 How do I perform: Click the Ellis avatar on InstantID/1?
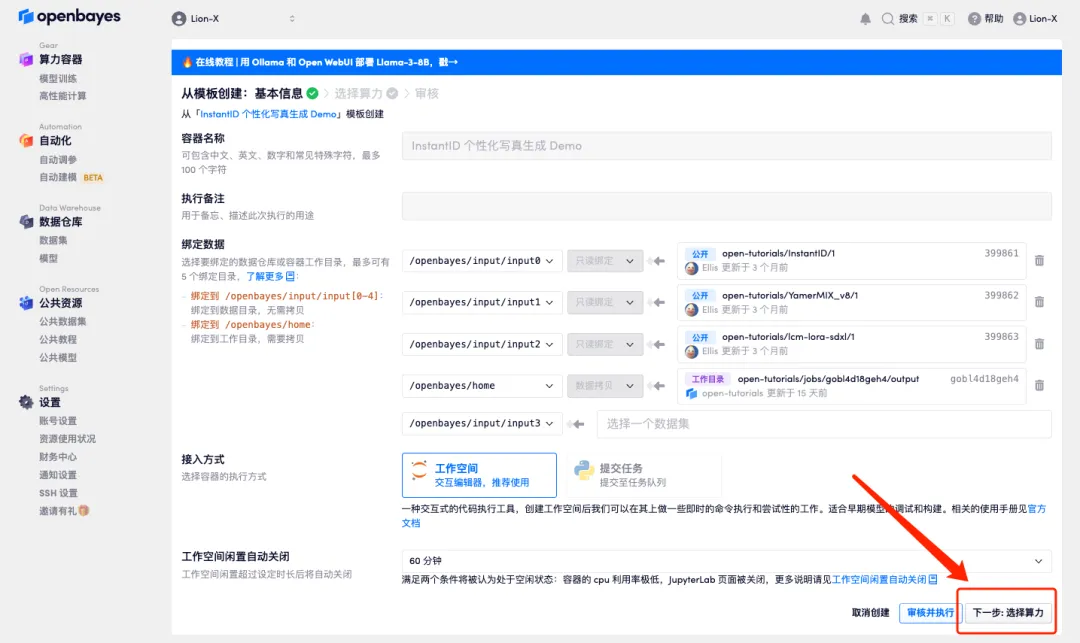click(x=692, y=268)
